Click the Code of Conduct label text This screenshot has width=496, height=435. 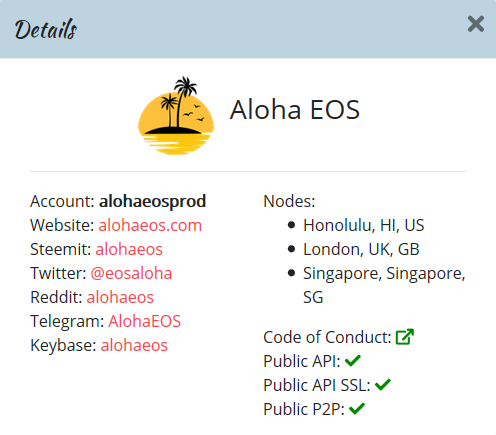pos(327,337)
